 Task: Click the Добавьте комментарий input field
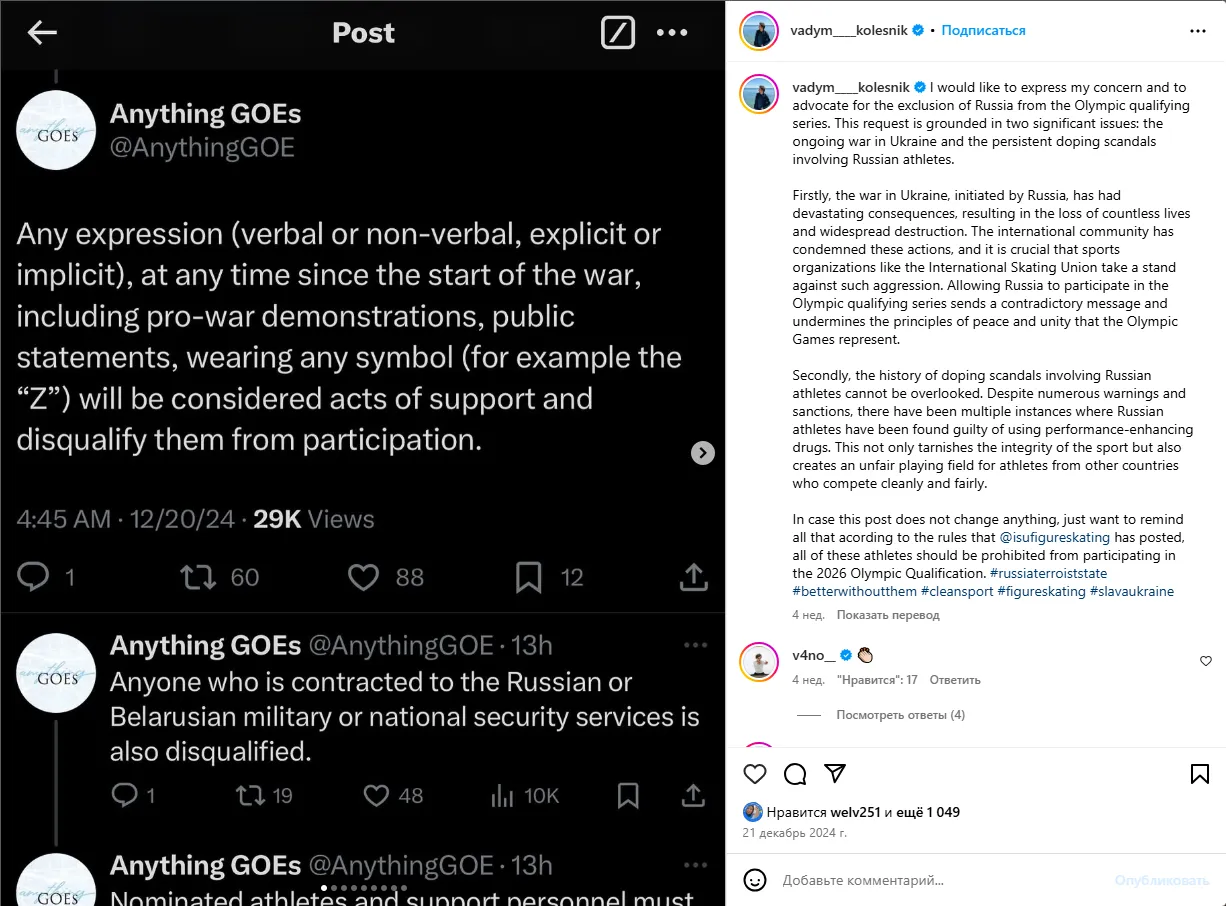pyautogui.click(x=930, y=880)
